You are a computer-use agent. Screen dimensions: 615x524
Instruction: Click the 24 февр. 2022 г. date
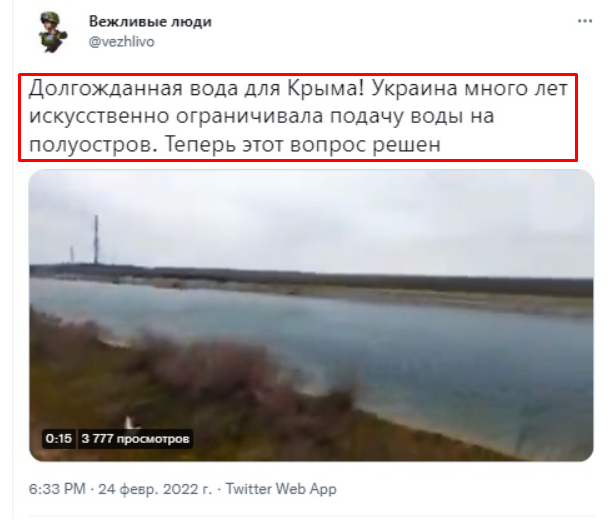point(155,489)
